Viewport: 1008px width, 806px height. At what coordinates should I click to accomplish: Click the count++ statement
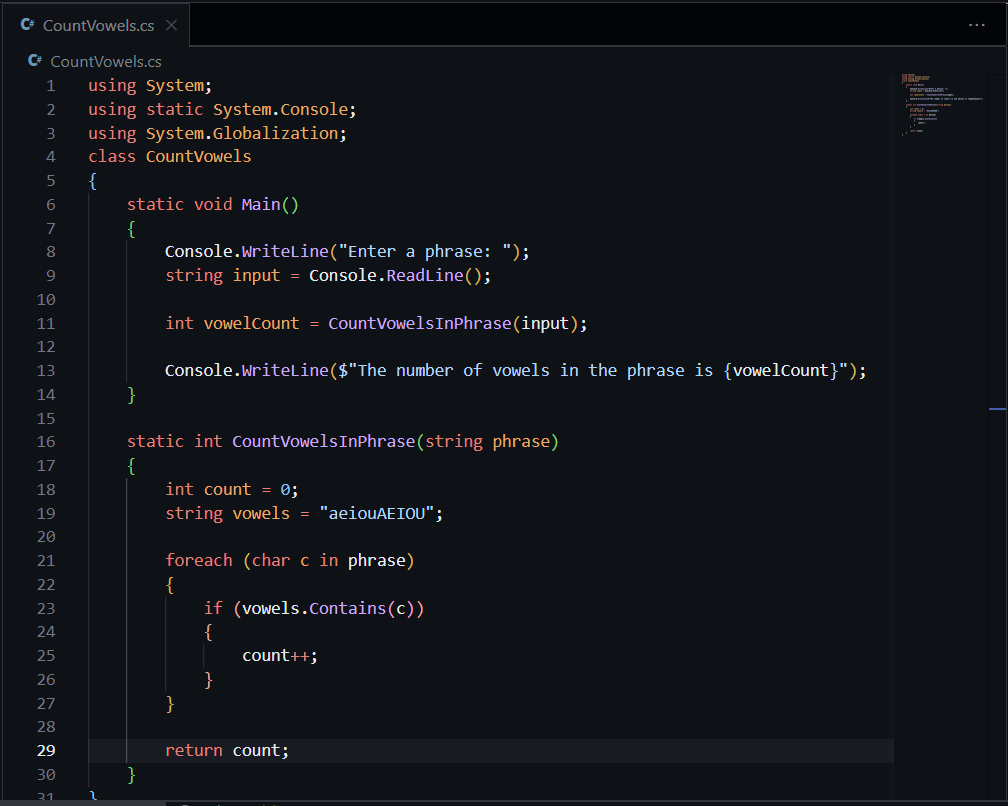click(279, 655)
